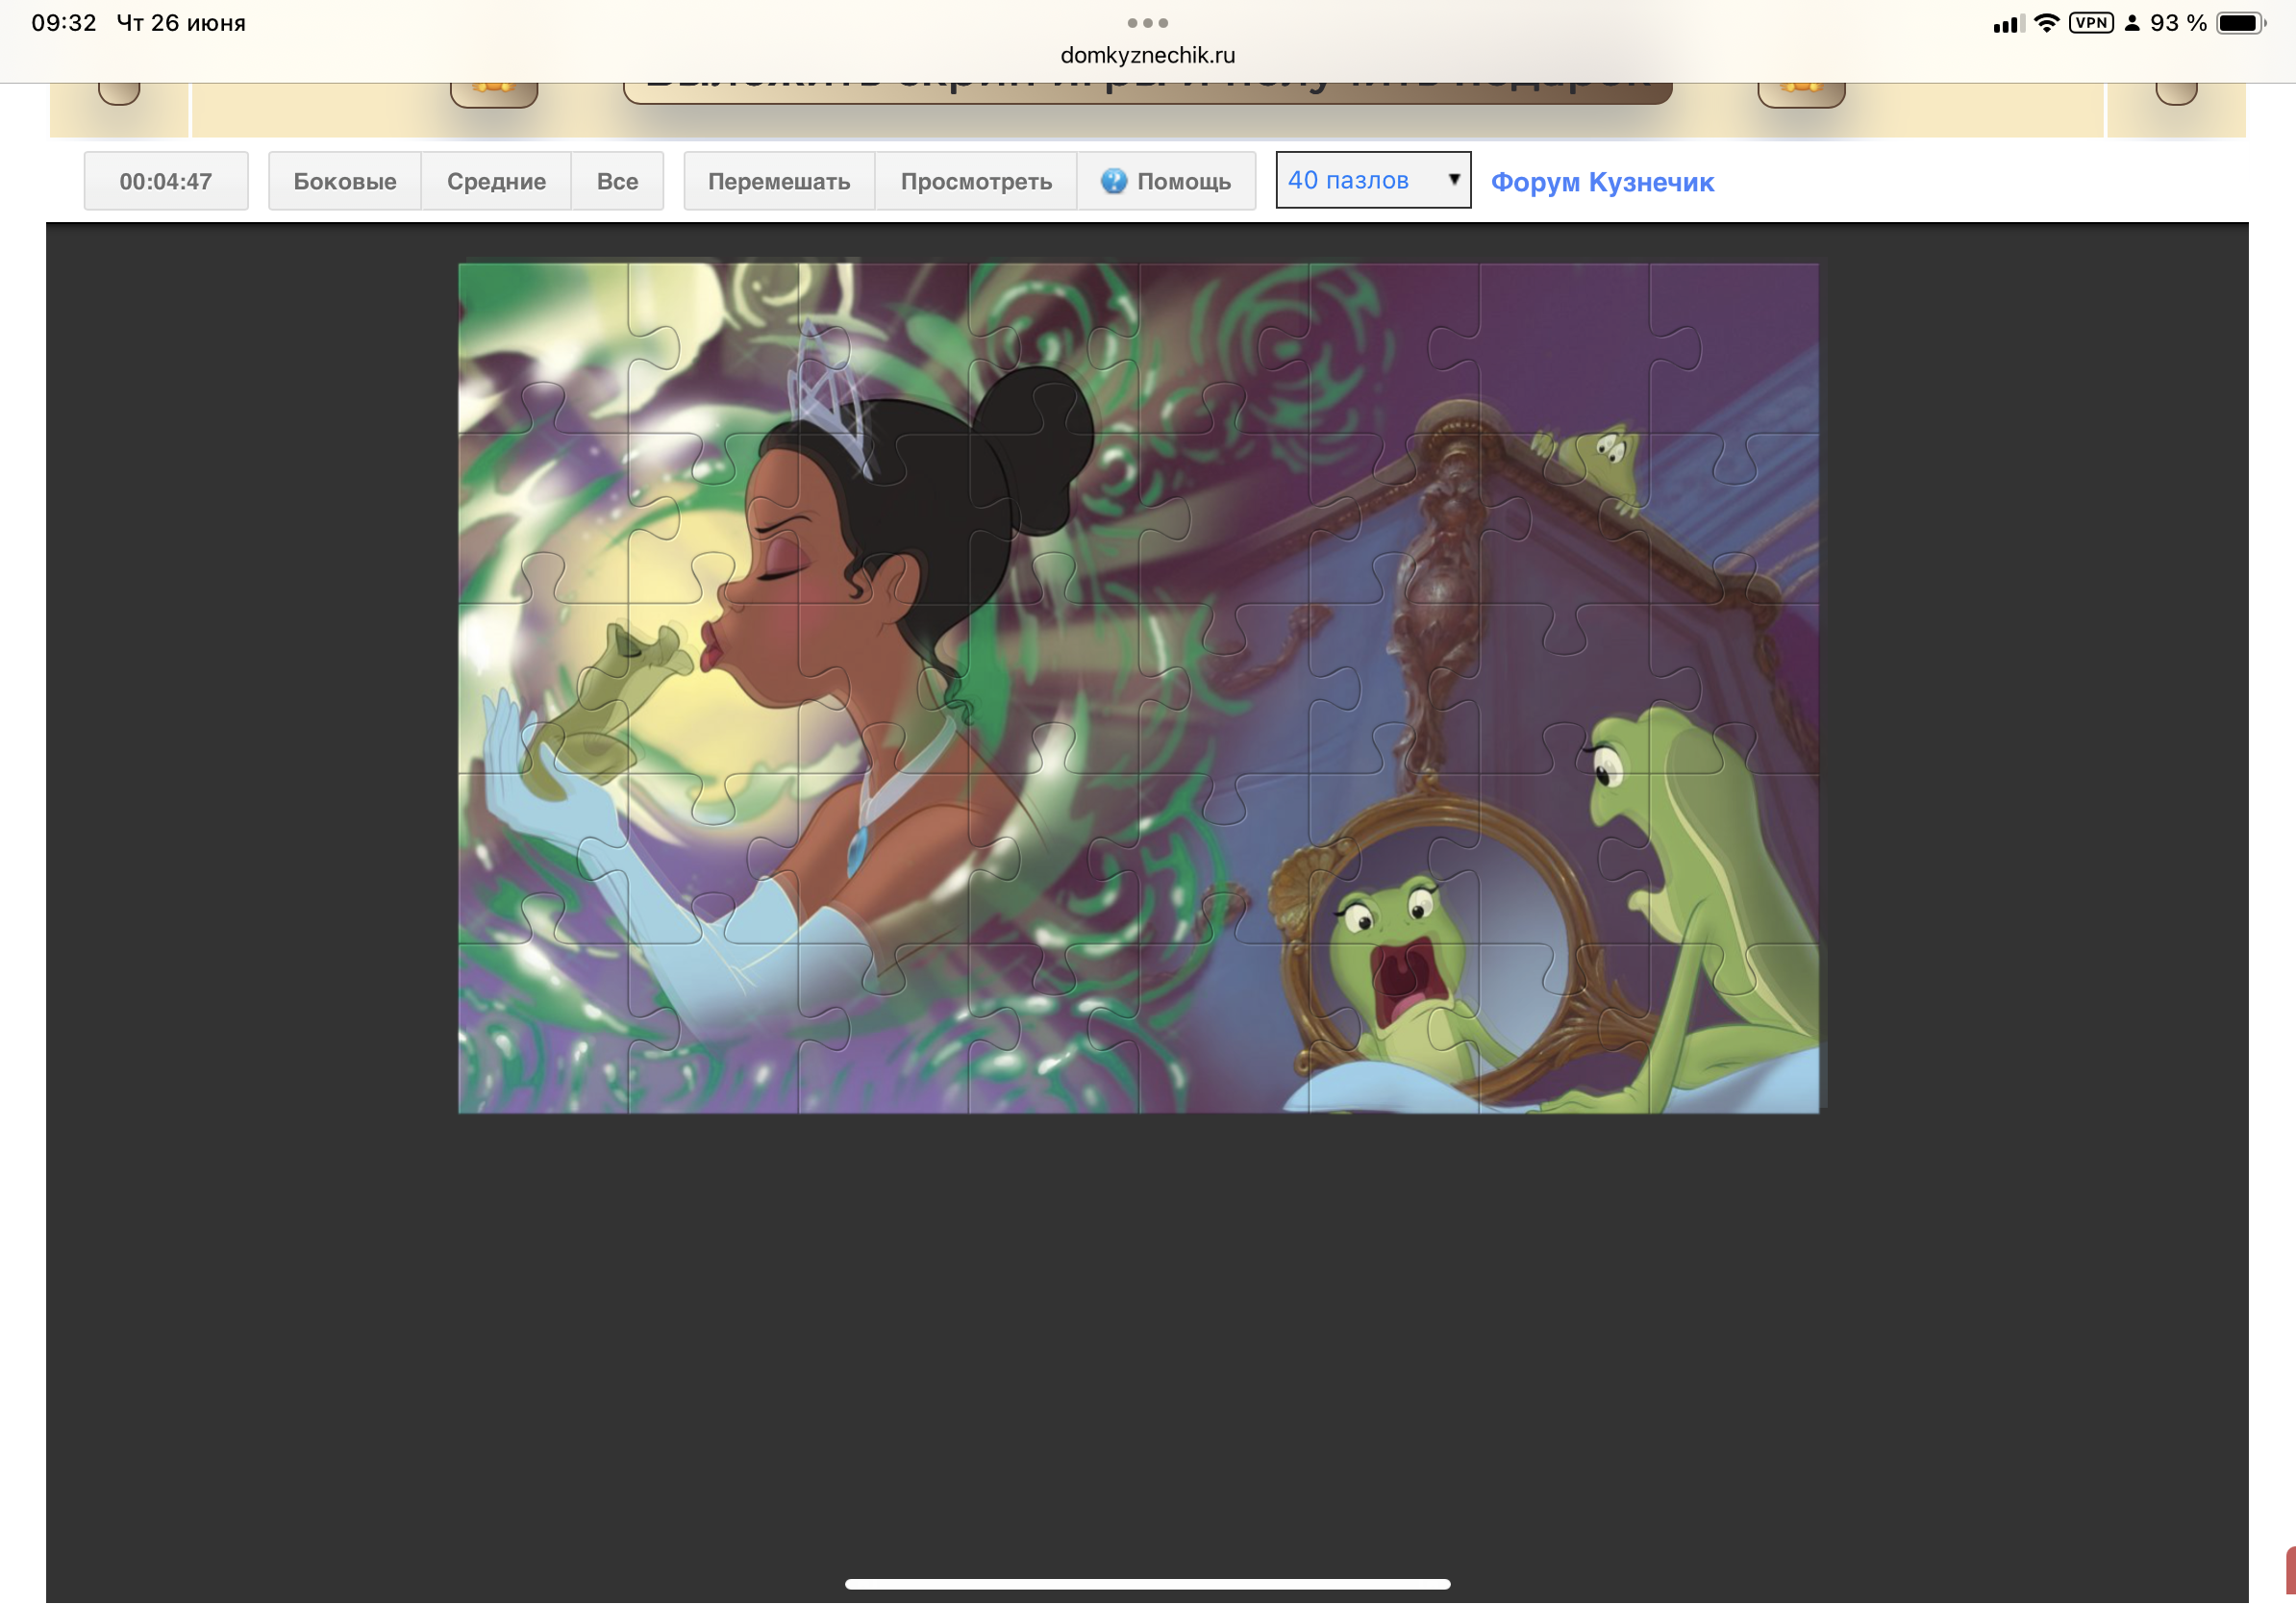Open the Помощь help button

(x=1166, y=181)
